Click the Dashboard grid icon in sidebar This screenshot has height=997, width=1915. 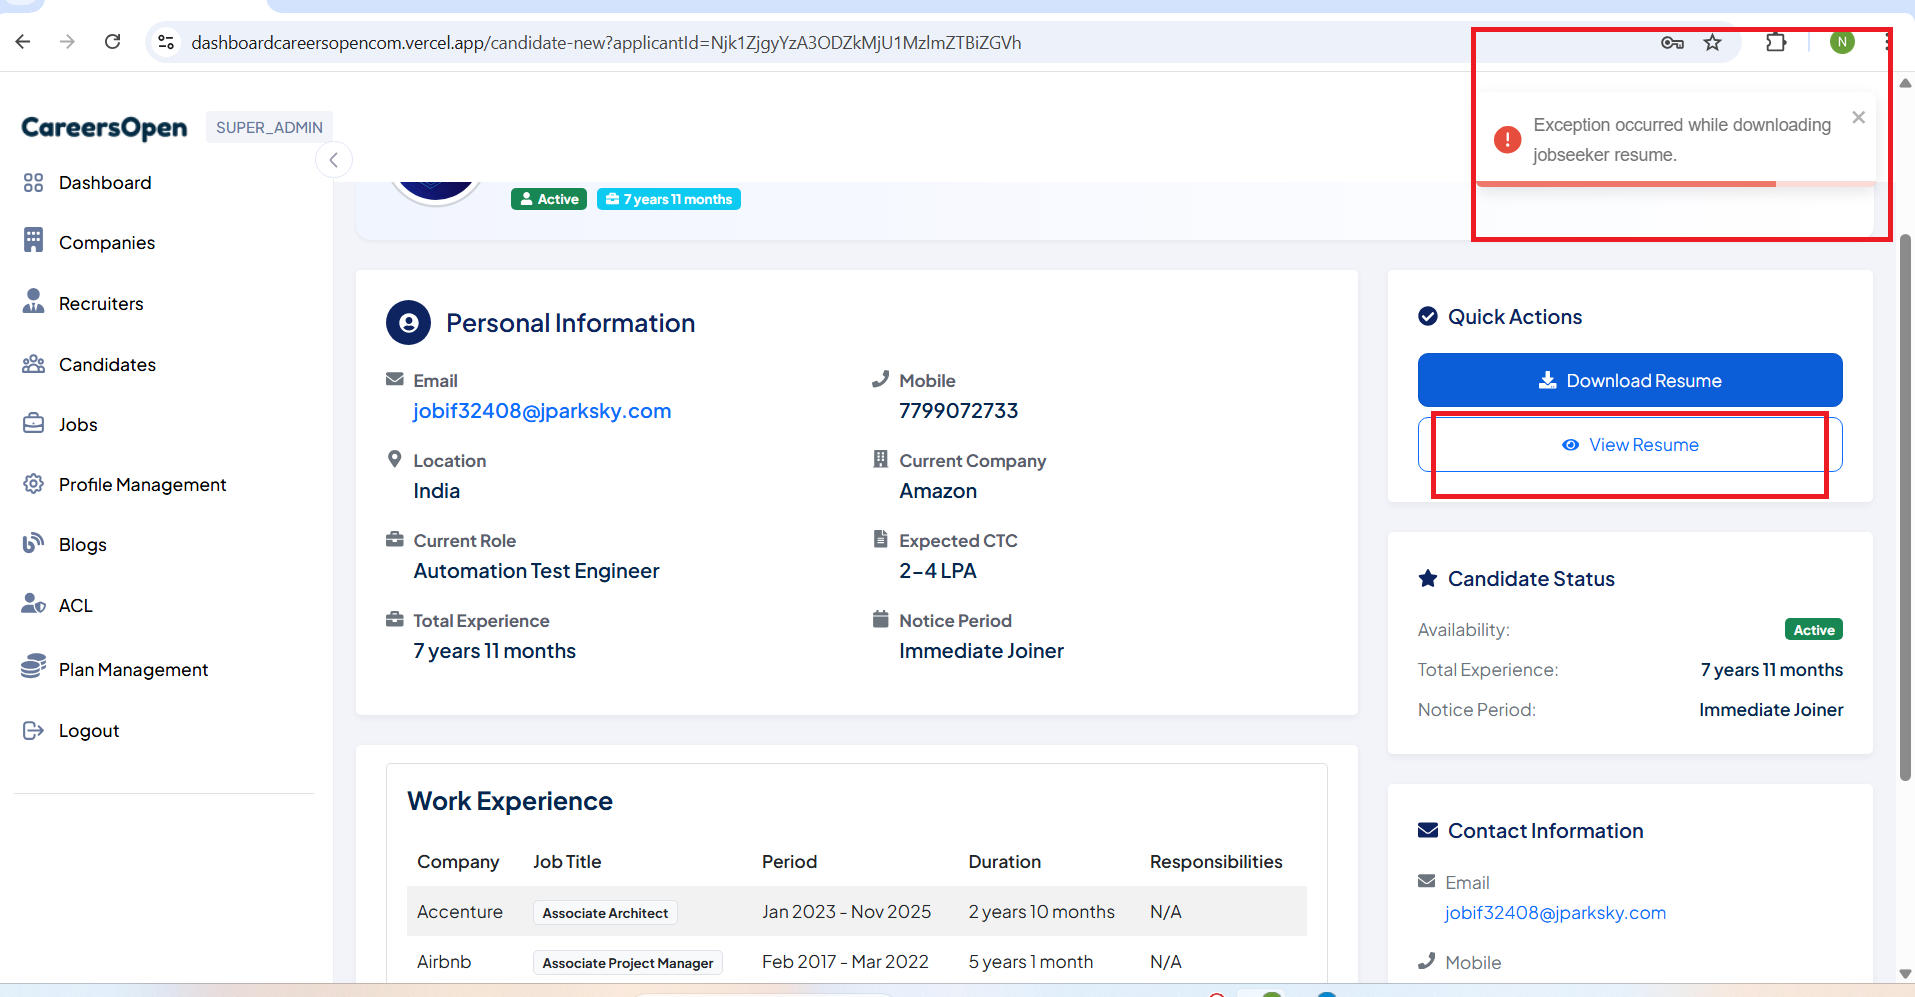33,183
